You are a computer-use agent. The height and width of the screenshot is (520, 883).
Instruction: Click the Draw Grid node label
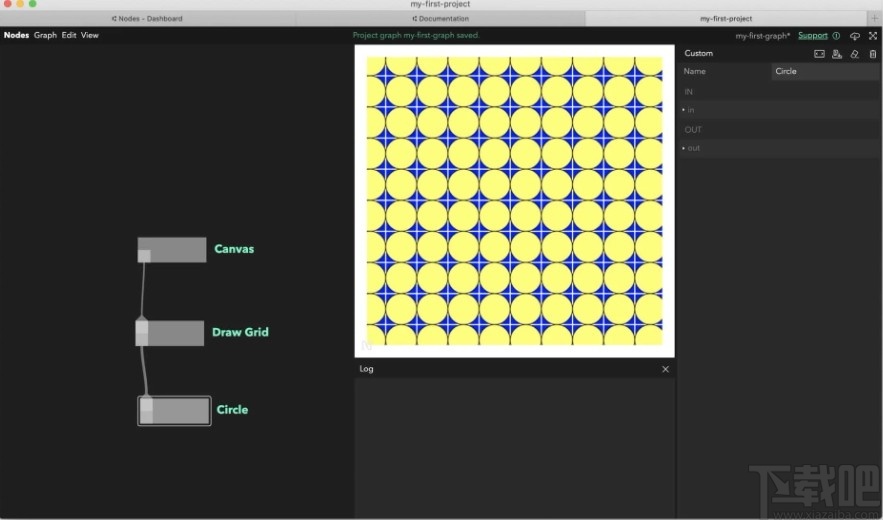tap(240, 332)
